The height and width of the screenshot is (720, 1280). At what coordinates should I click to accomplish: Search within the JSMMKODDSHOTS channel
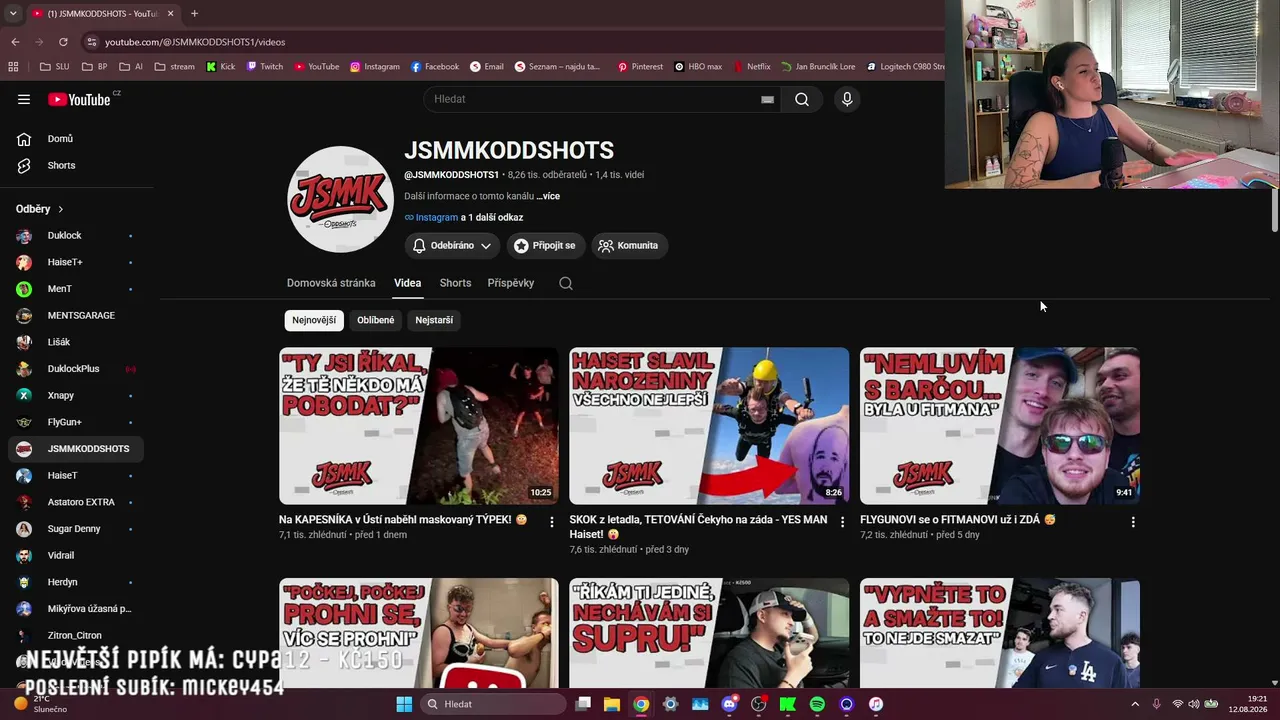coord(566,283)
